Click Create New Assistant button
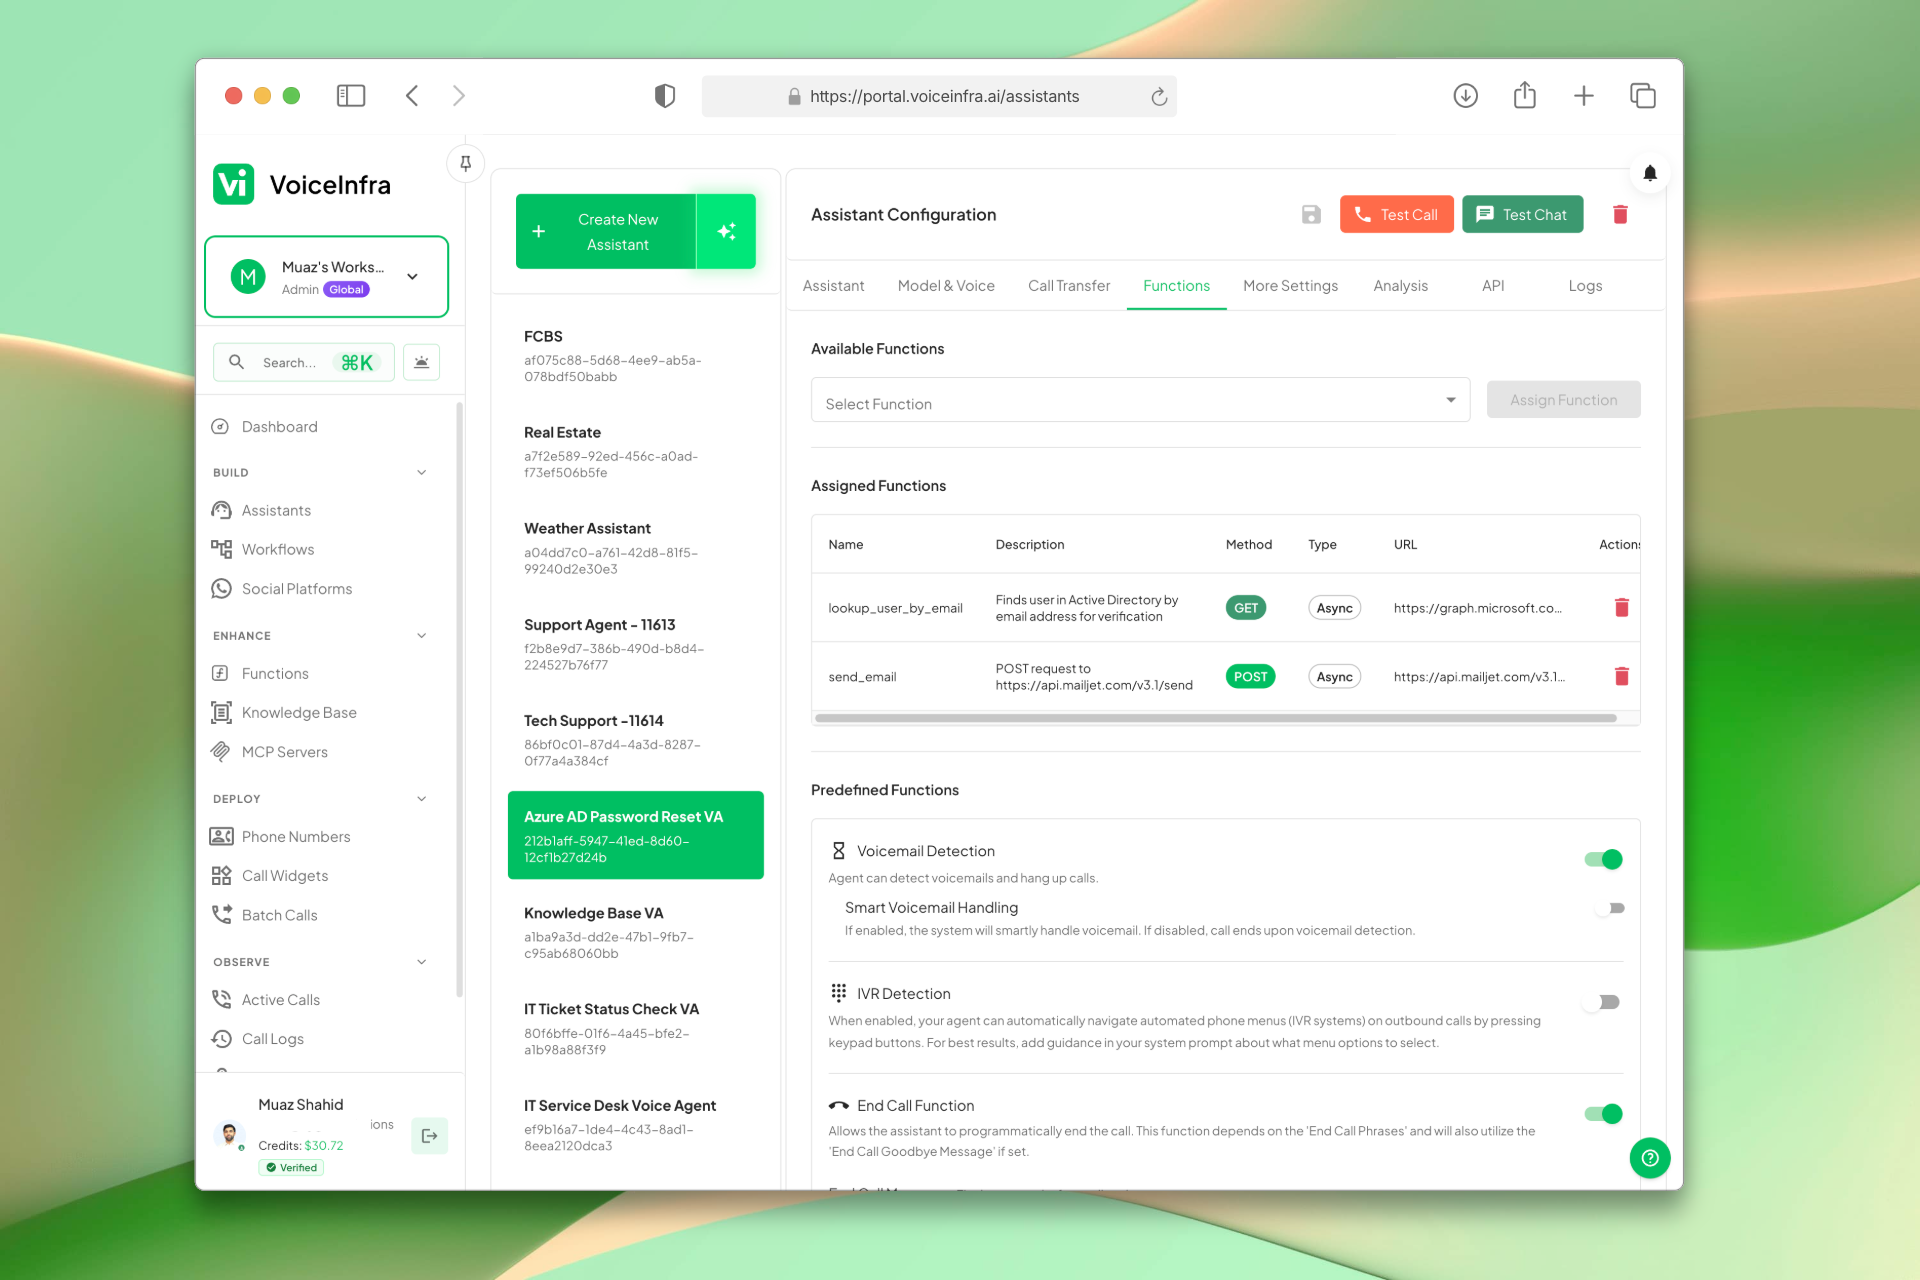The height and width of the screenshot is (1280, 1920). click(606, 231)
